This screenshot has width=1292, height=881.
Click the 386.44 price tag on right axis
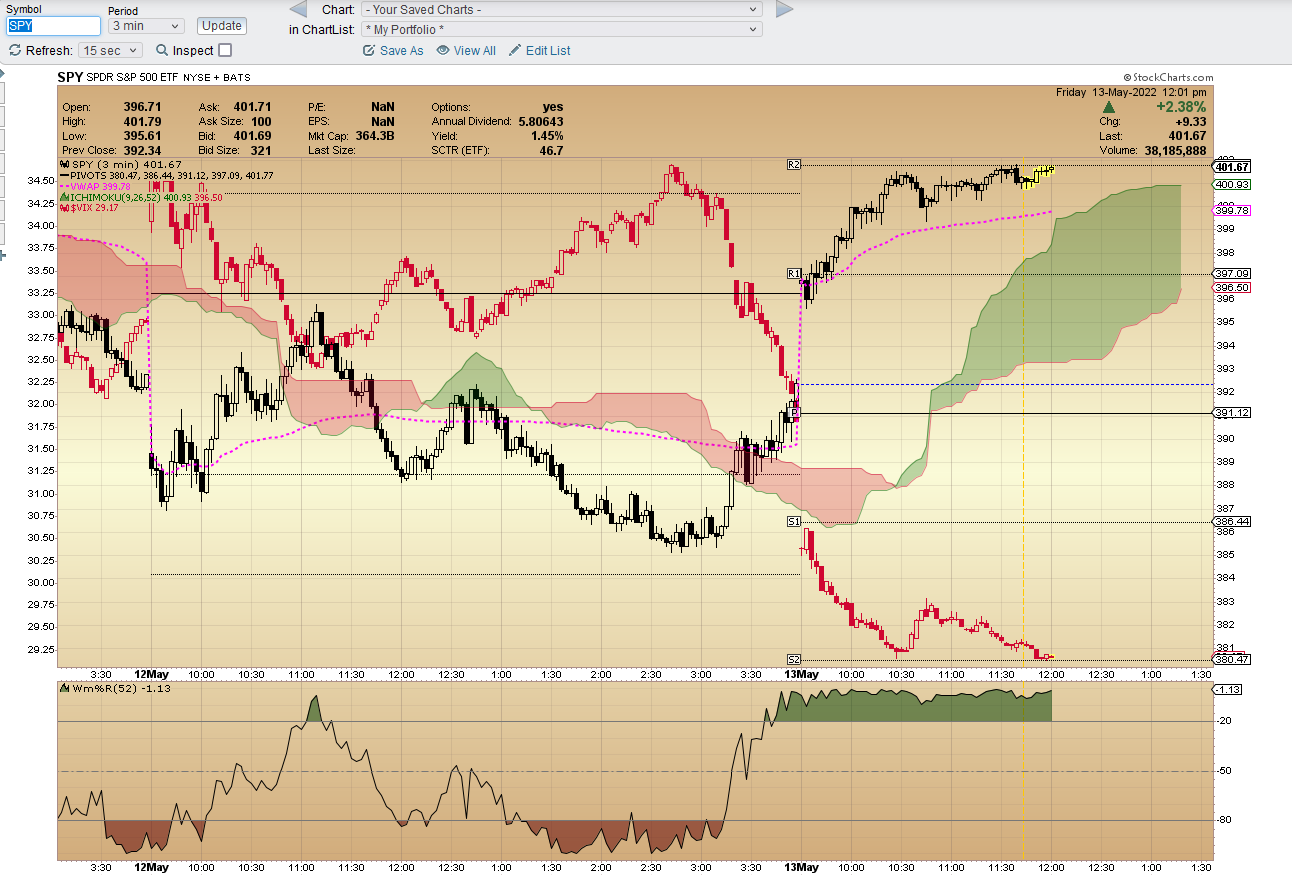tap(1233, 522)
